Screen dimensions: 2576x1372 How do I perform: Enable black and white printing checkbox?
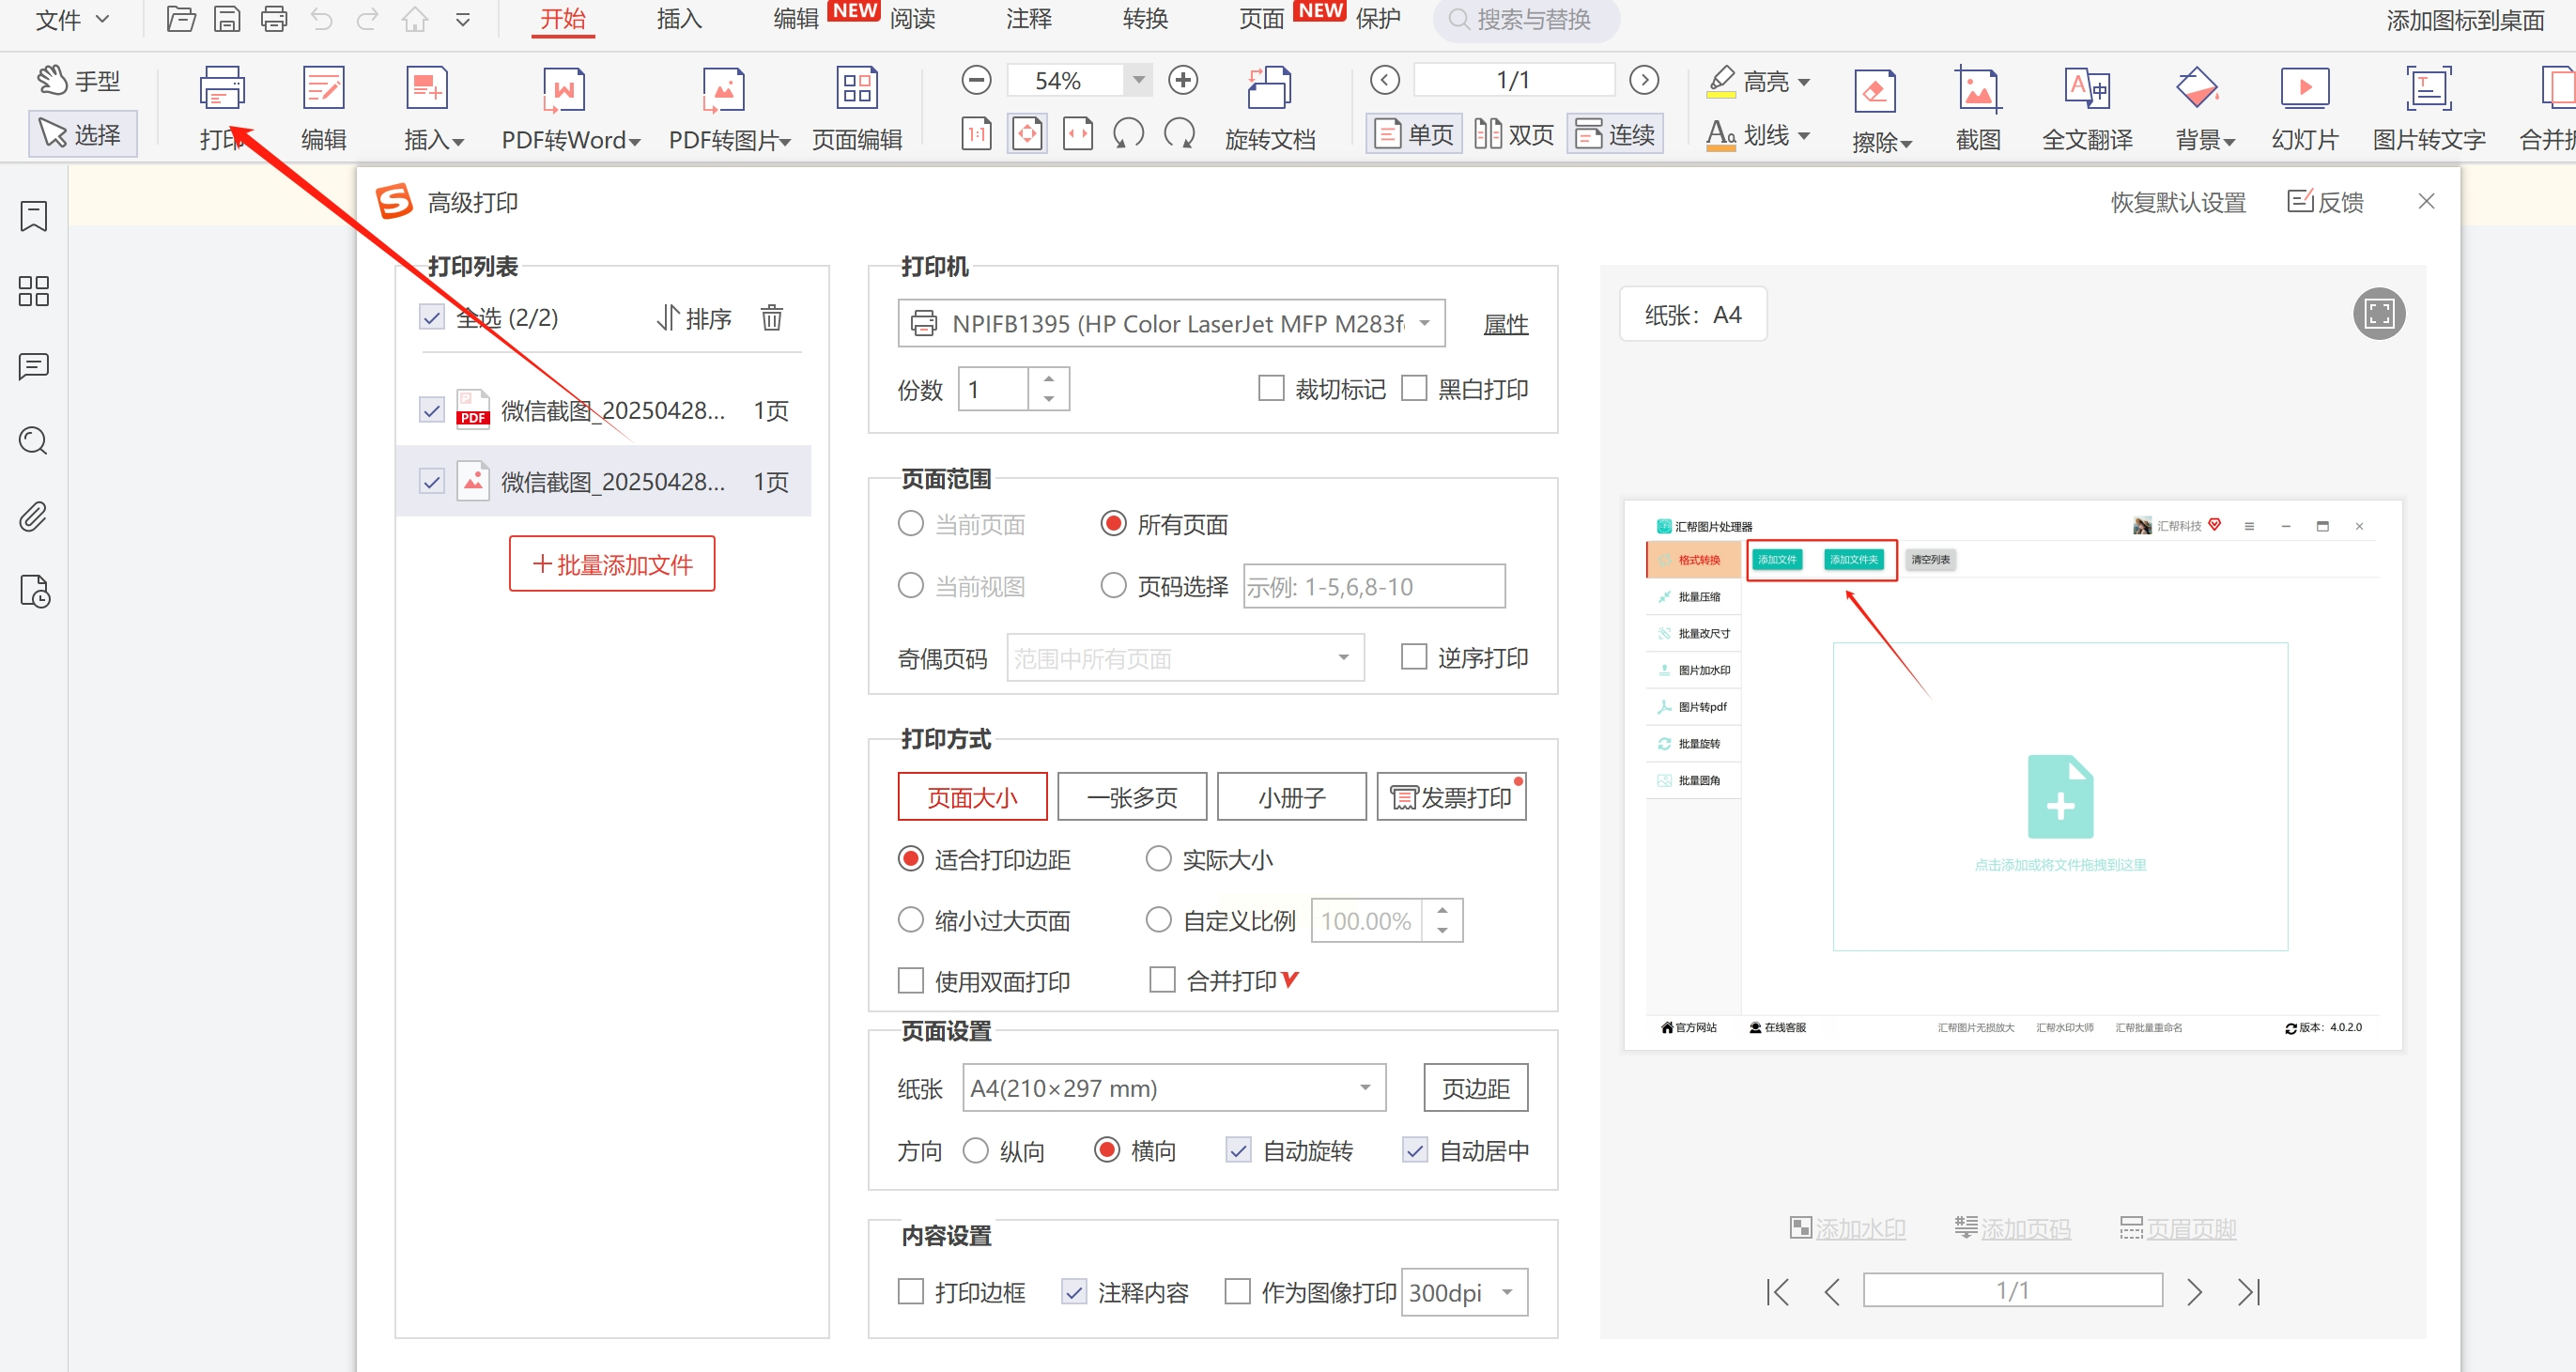[1413, 388]
